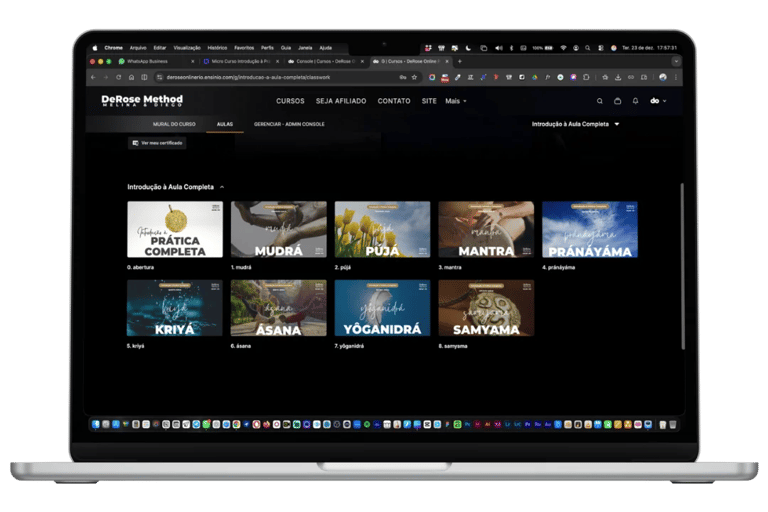Click the Wi-Fi icon in menu bar
This screenshot has height=512, width=768.
[563, 48]
